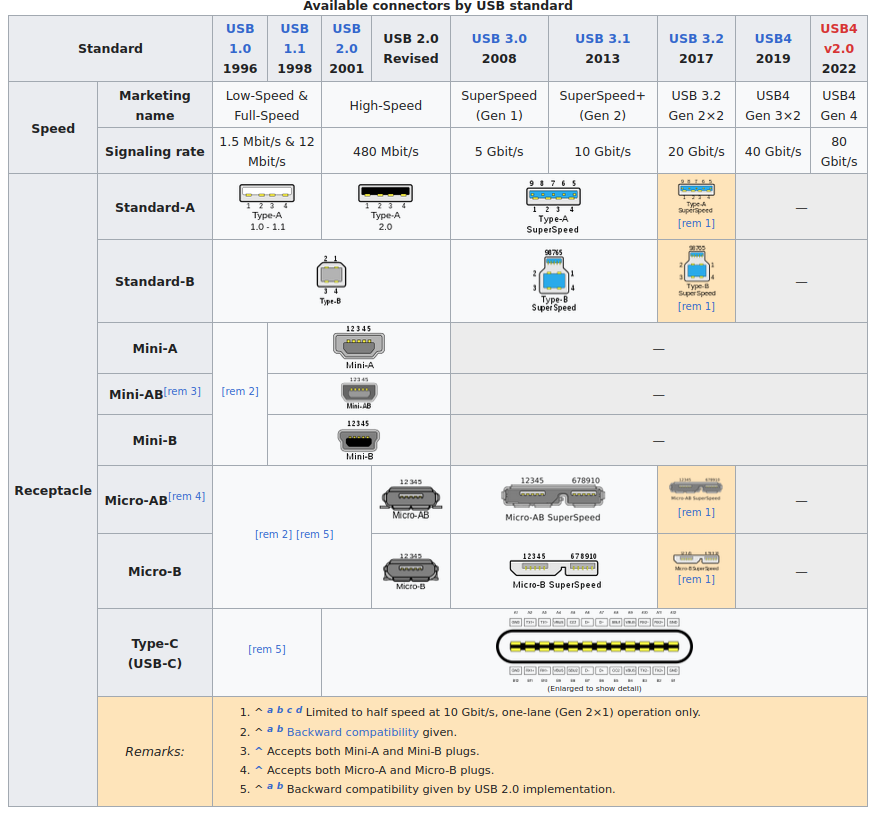Click the [rem 4] reference beside Micro-AB
This screenshot has width=876, height=816.
(x=187, y=496)
